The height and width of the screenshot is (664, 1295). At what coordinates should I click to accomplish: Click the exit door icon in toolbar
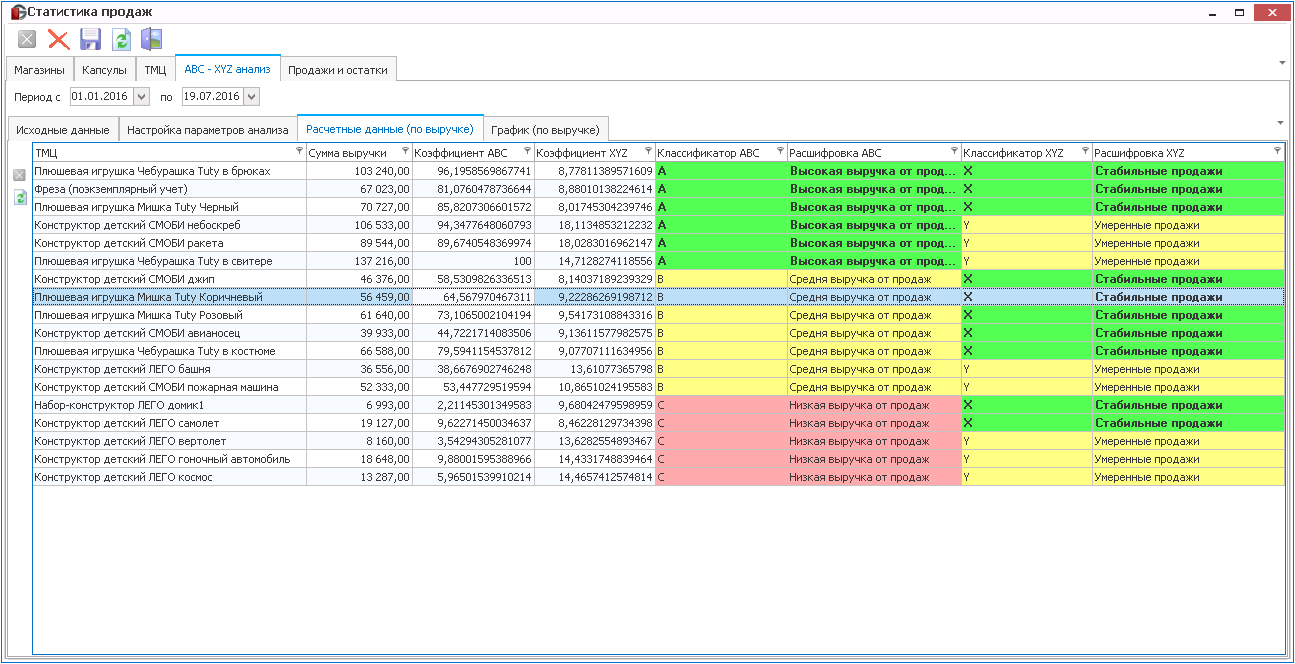[152, 39]
